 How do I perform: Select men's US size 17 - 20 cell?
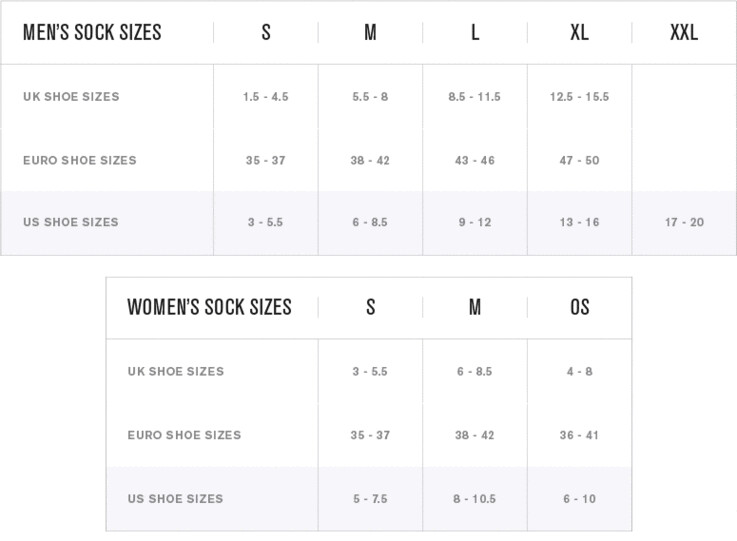click(684, 222)
